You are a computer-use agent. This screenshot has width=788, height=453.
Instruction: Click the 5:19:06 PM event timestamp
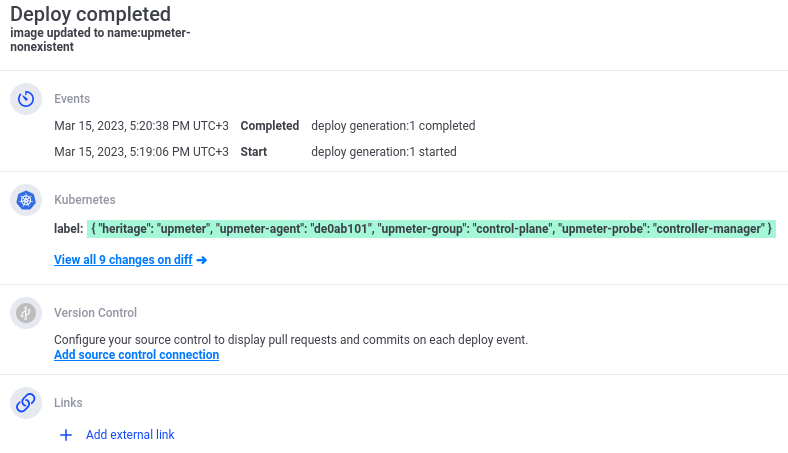click(x=141, y=152)
